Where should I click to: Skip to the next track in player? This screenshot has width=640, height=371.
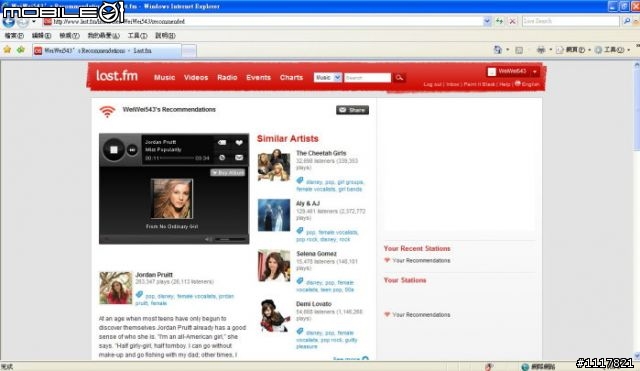[132, 150]
